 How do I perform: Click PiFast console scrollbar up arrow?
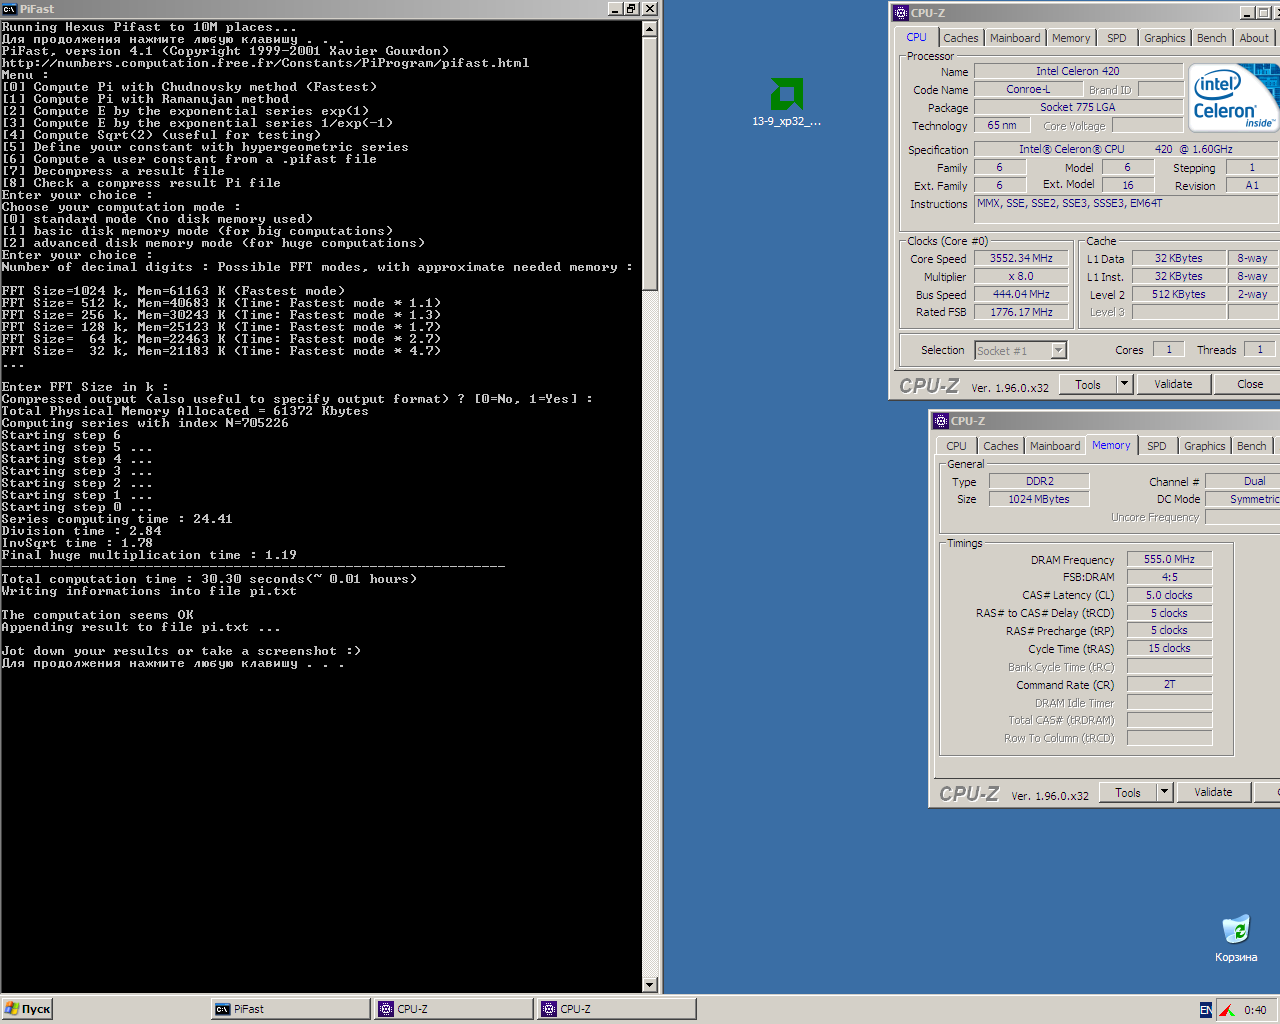pos(650,28)
